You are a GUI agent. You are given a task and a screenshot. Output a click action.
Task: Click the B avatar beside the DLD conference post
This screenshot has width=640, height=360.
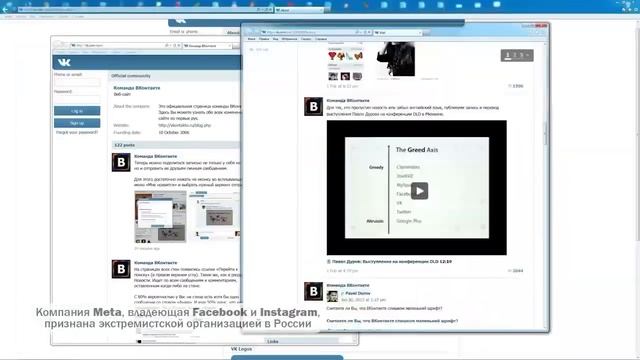(x=313, y=107)
